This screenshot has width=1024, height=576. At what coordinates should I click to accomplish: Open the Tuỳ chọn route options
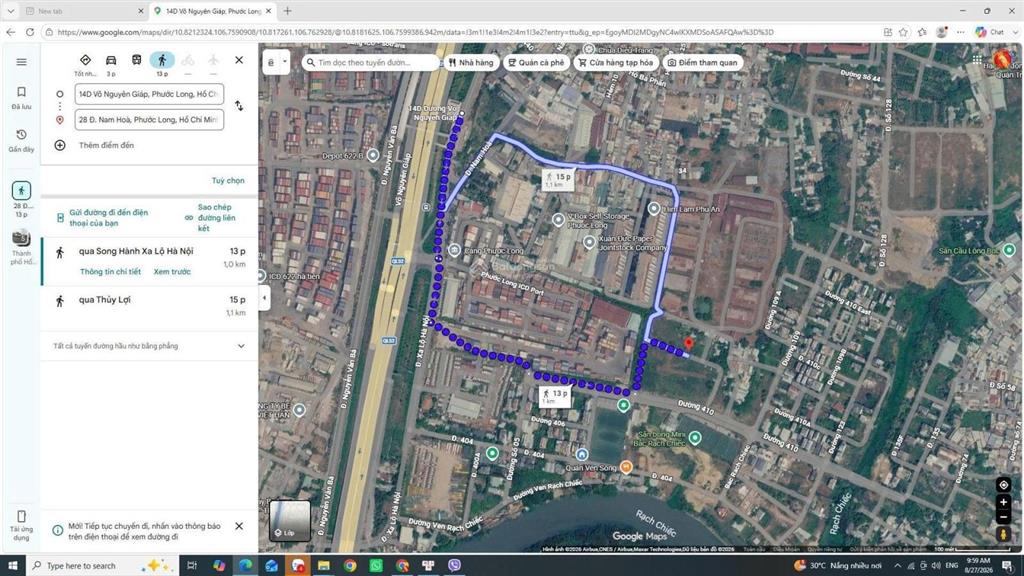click(x=228, y=180)
